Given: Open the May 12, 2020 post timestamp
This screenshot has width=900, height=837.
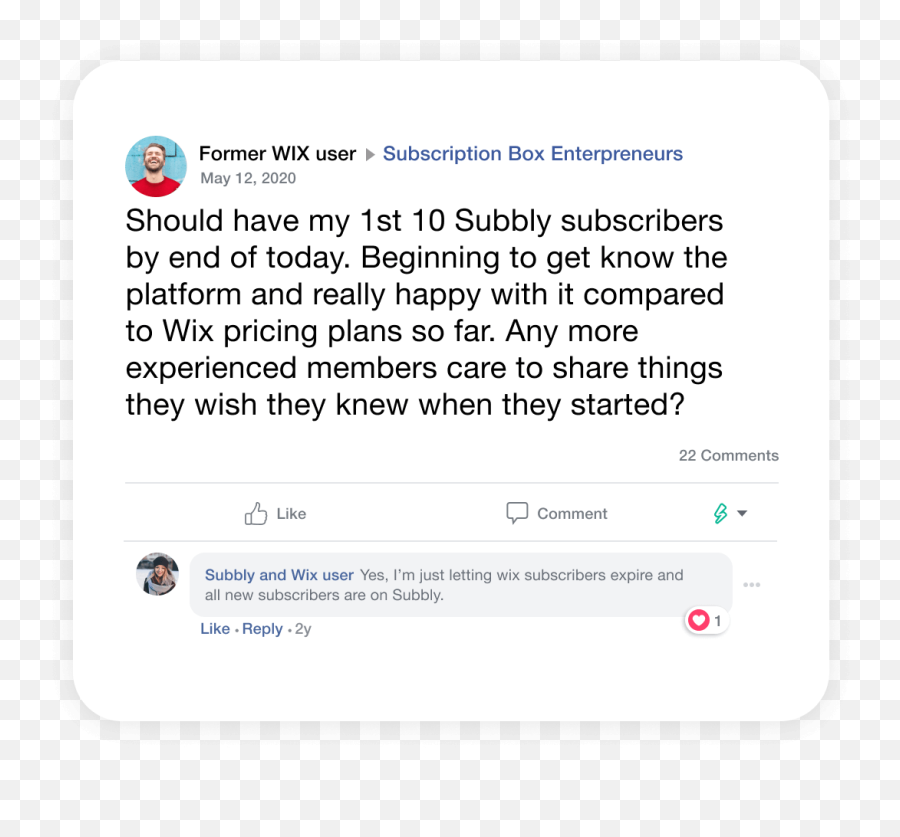Looking at the screenshot, I should click(248, 179).
